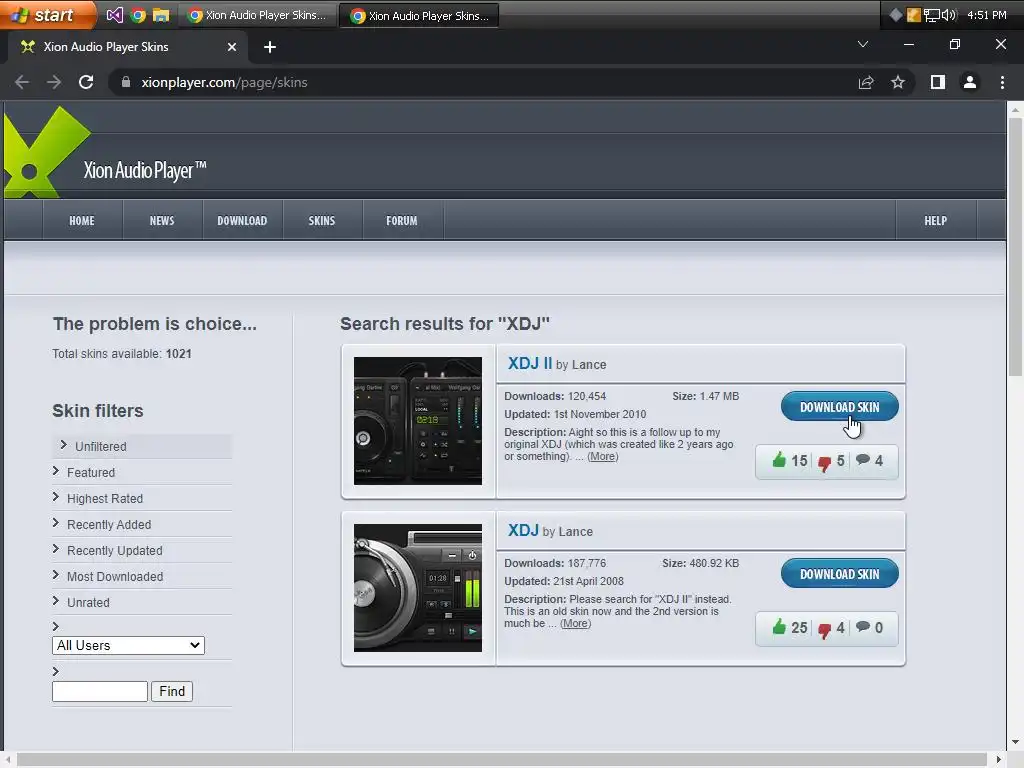Give XDJ II a thumbs down

click(824, 462)
